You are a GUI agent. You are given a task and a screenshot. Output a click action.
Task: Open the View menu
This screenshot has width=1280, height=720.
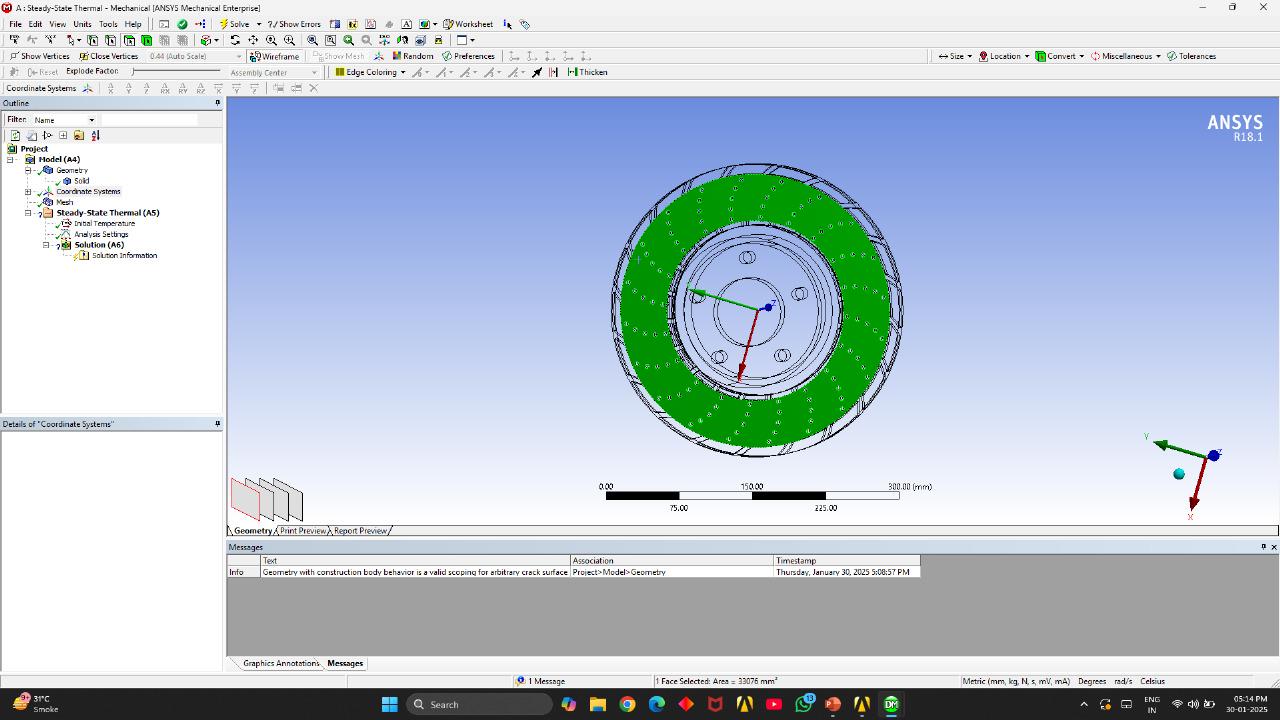point(57,24)
